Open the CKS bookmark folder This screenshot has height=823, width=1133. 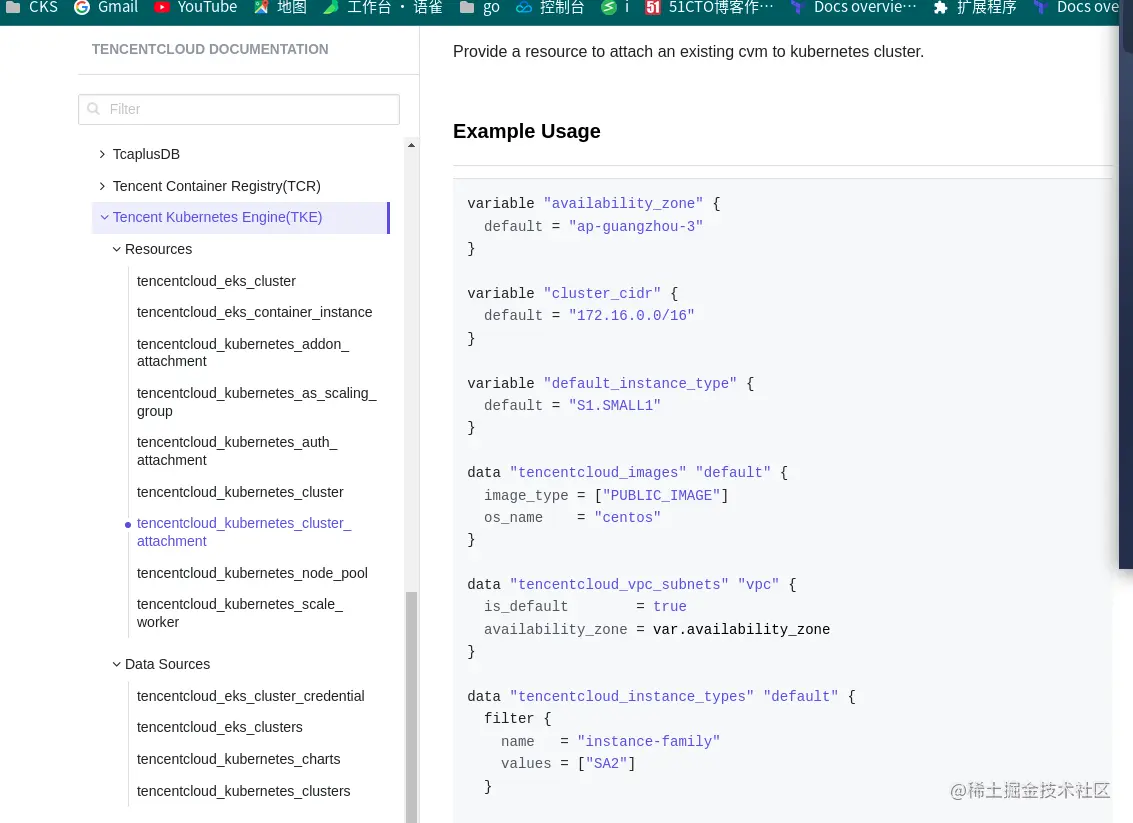(x=32, y=7)
